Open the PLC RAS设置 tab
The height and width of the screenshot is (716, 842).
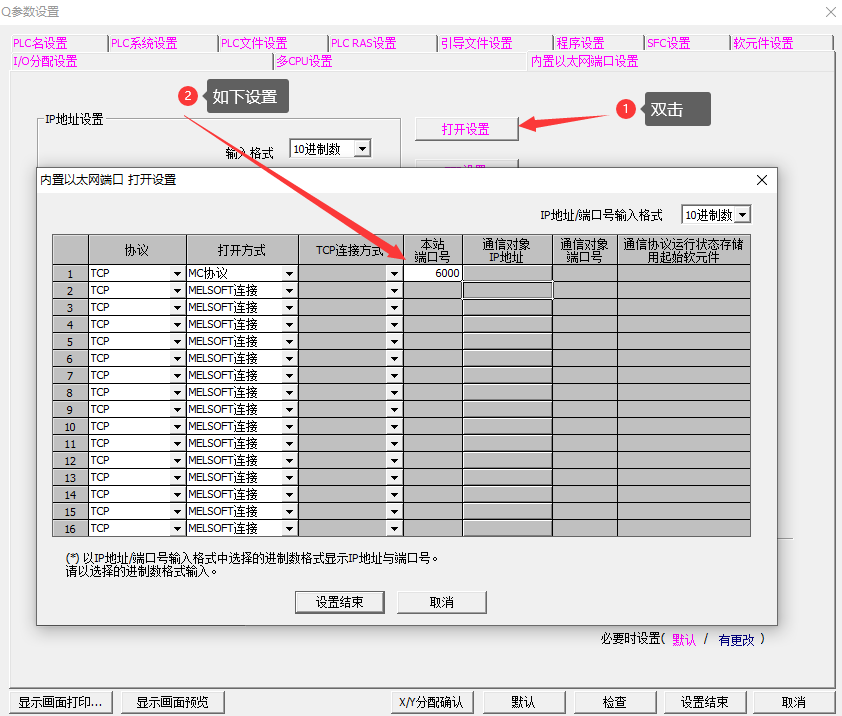[363, 43]
